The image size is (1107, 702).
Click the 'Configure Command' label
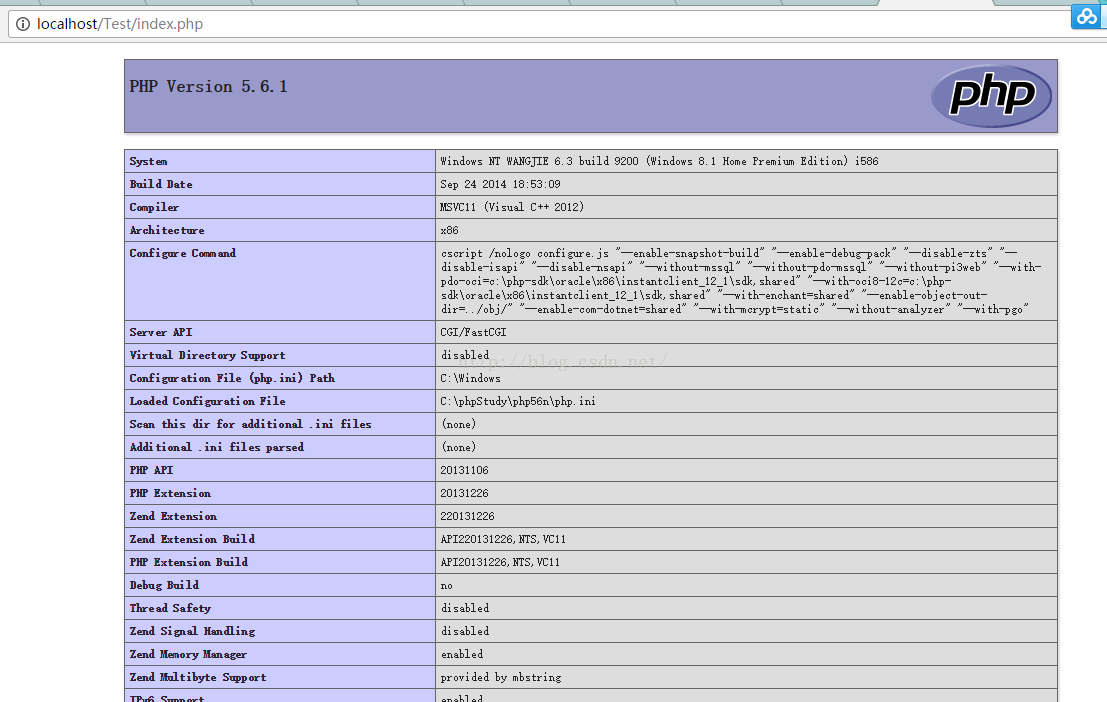tap(182, 254)
